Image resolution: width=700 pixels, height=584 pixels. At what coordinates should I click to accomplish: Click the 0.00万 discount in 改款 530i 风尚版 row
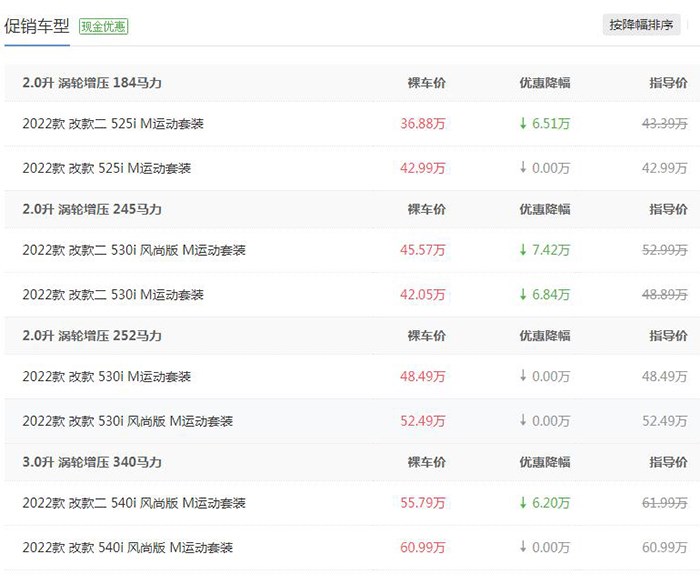(551, 421)
